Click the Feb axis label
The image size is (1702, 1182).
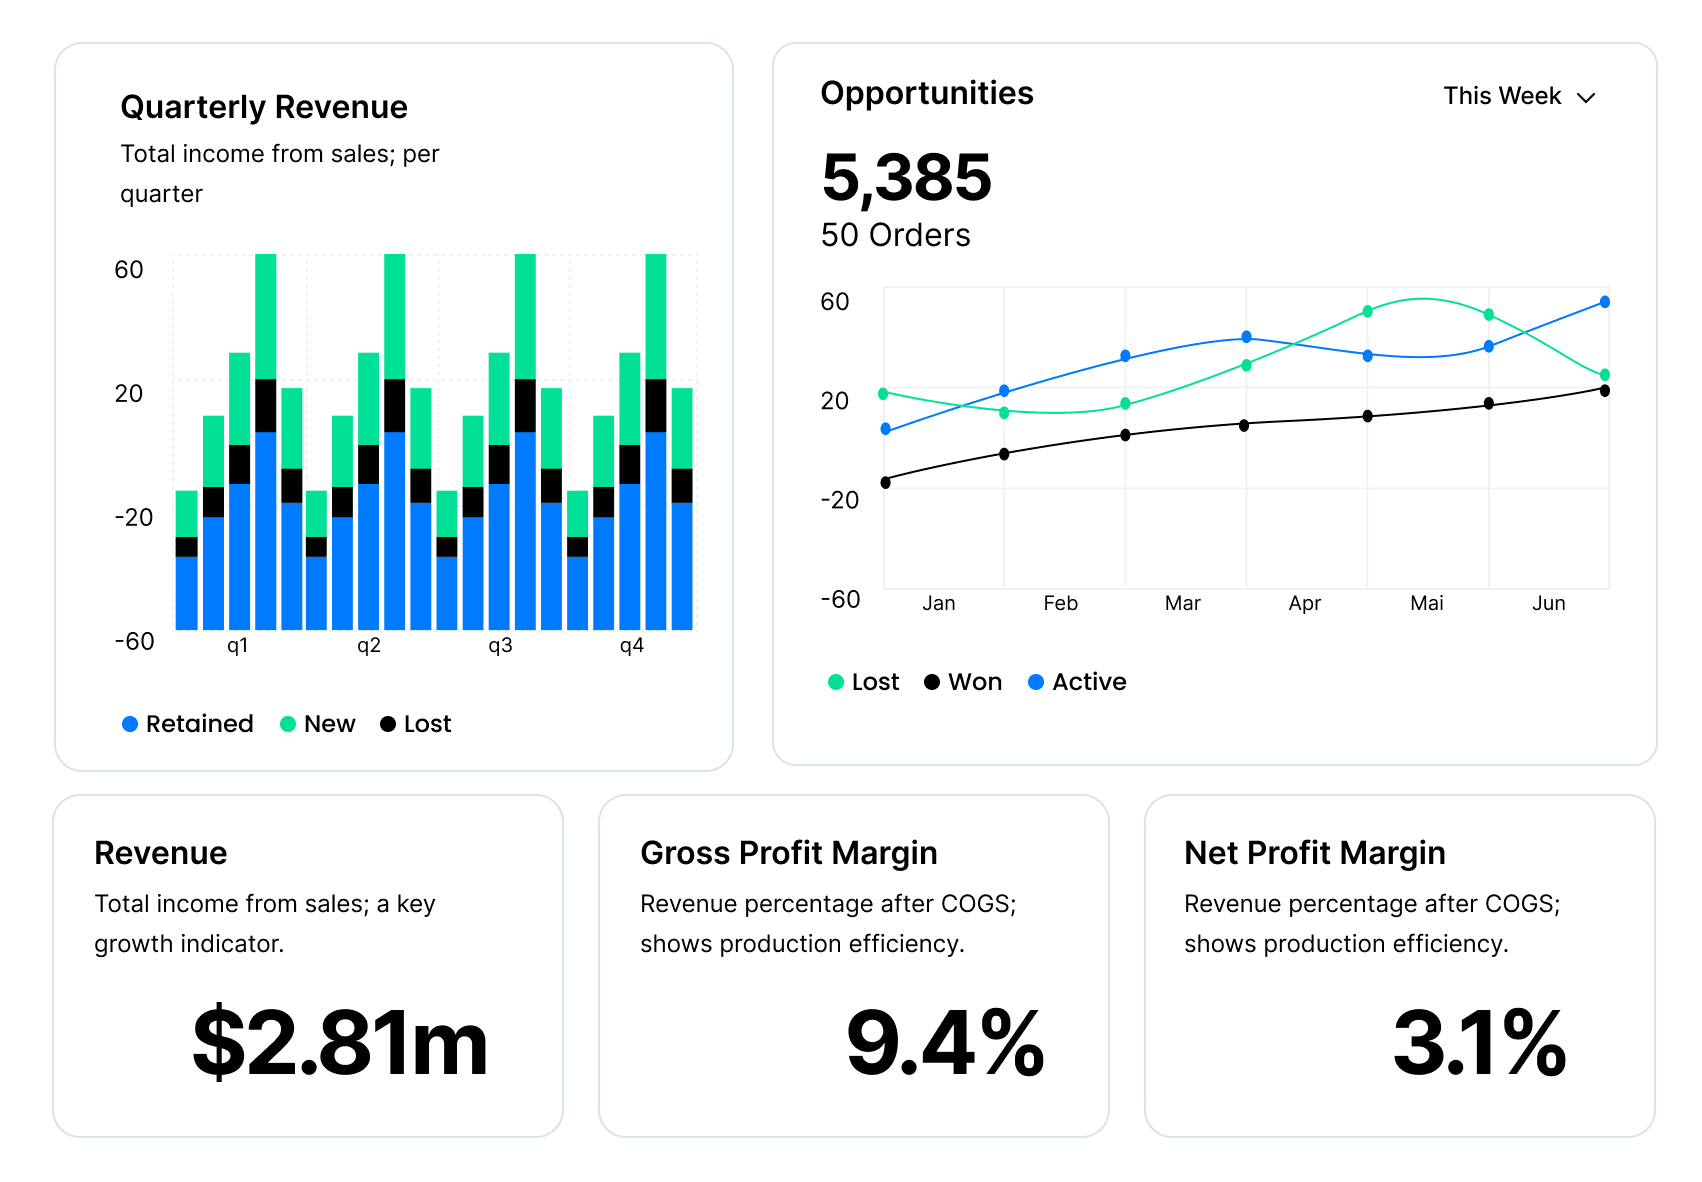(1061, 603)
